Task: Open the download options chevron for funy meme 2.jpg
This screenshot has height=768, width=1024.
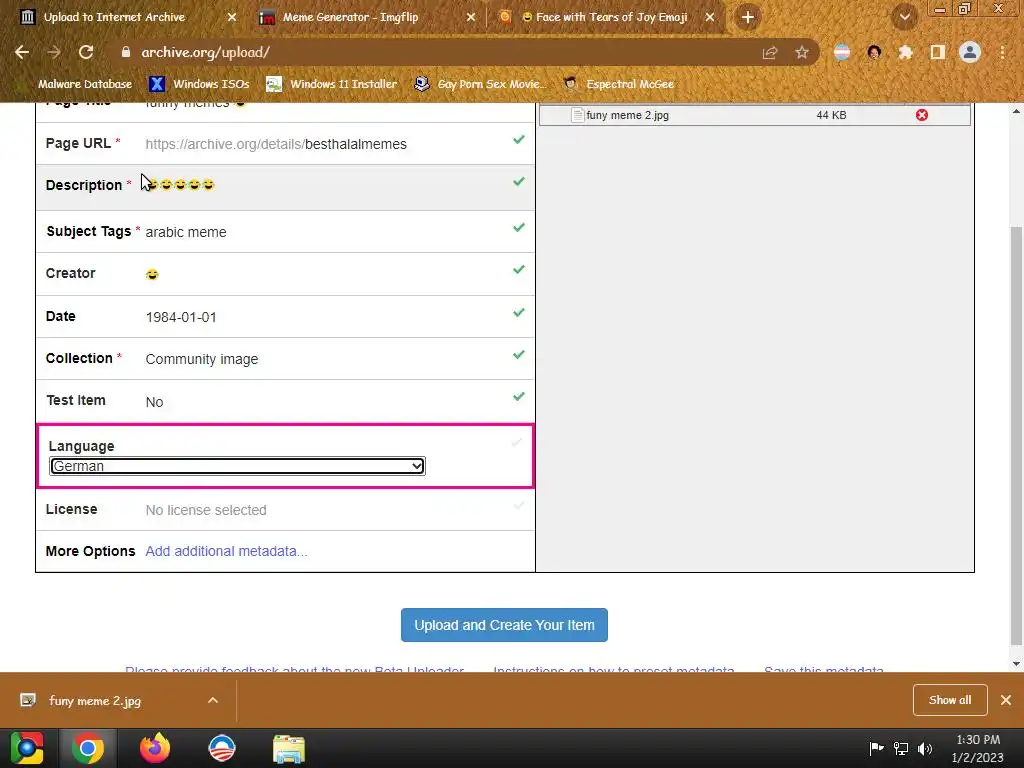Action: point(213,700)
